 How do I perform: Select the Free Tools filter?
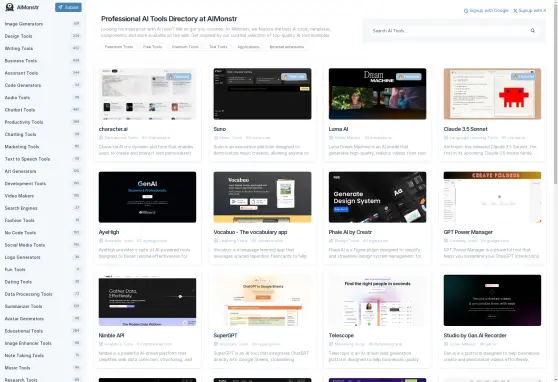pyautogui.click(x=152, y=47)
